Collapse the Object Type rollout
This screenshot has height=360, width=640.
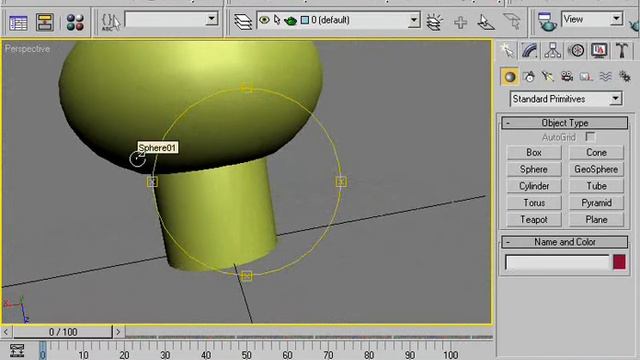564,123
